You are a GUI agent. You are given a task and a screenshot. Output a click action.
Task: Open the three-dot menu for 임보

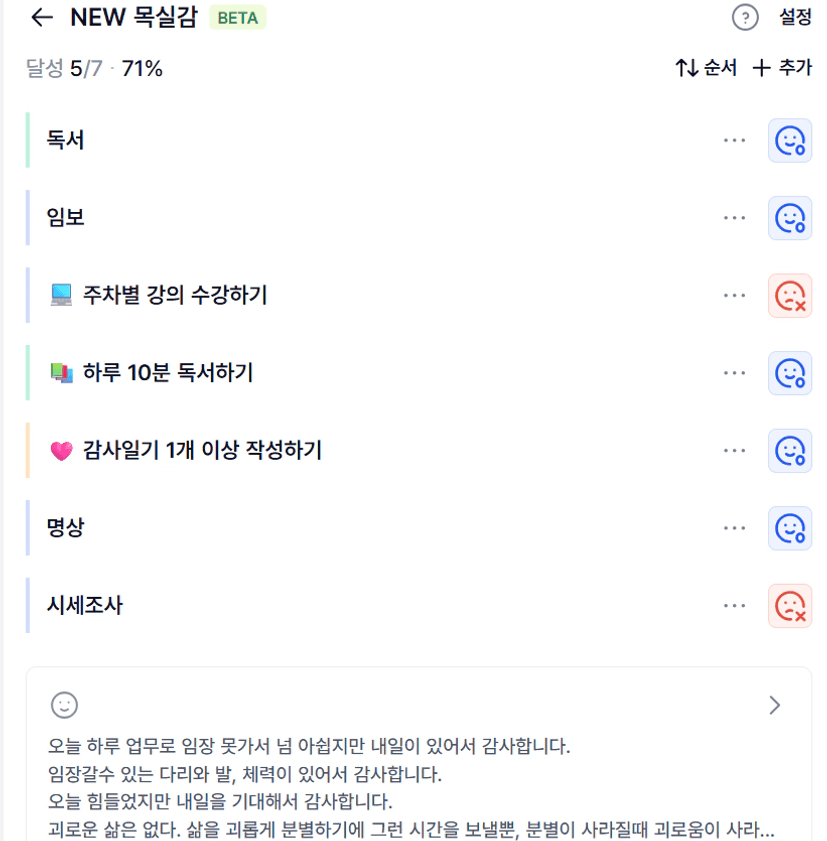[734, 218]
